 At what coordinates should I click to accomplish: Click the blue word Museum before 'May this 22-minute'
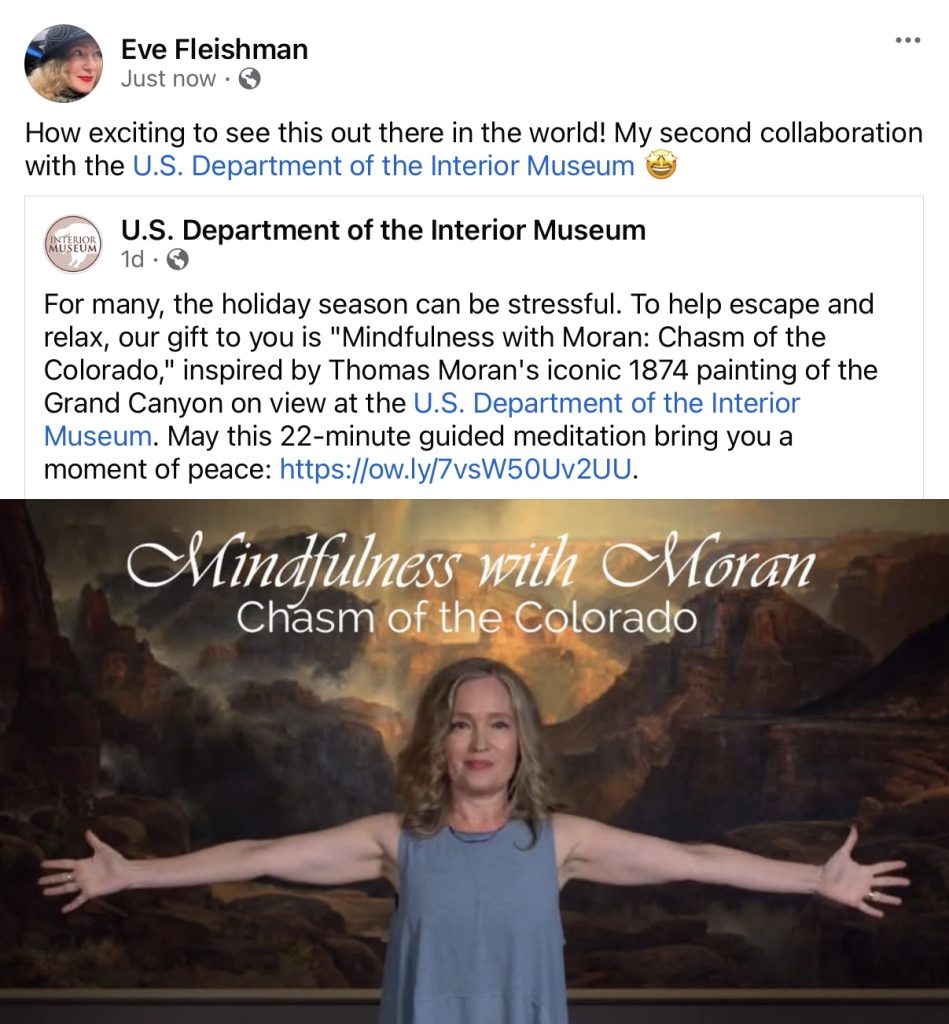(98, 436)
